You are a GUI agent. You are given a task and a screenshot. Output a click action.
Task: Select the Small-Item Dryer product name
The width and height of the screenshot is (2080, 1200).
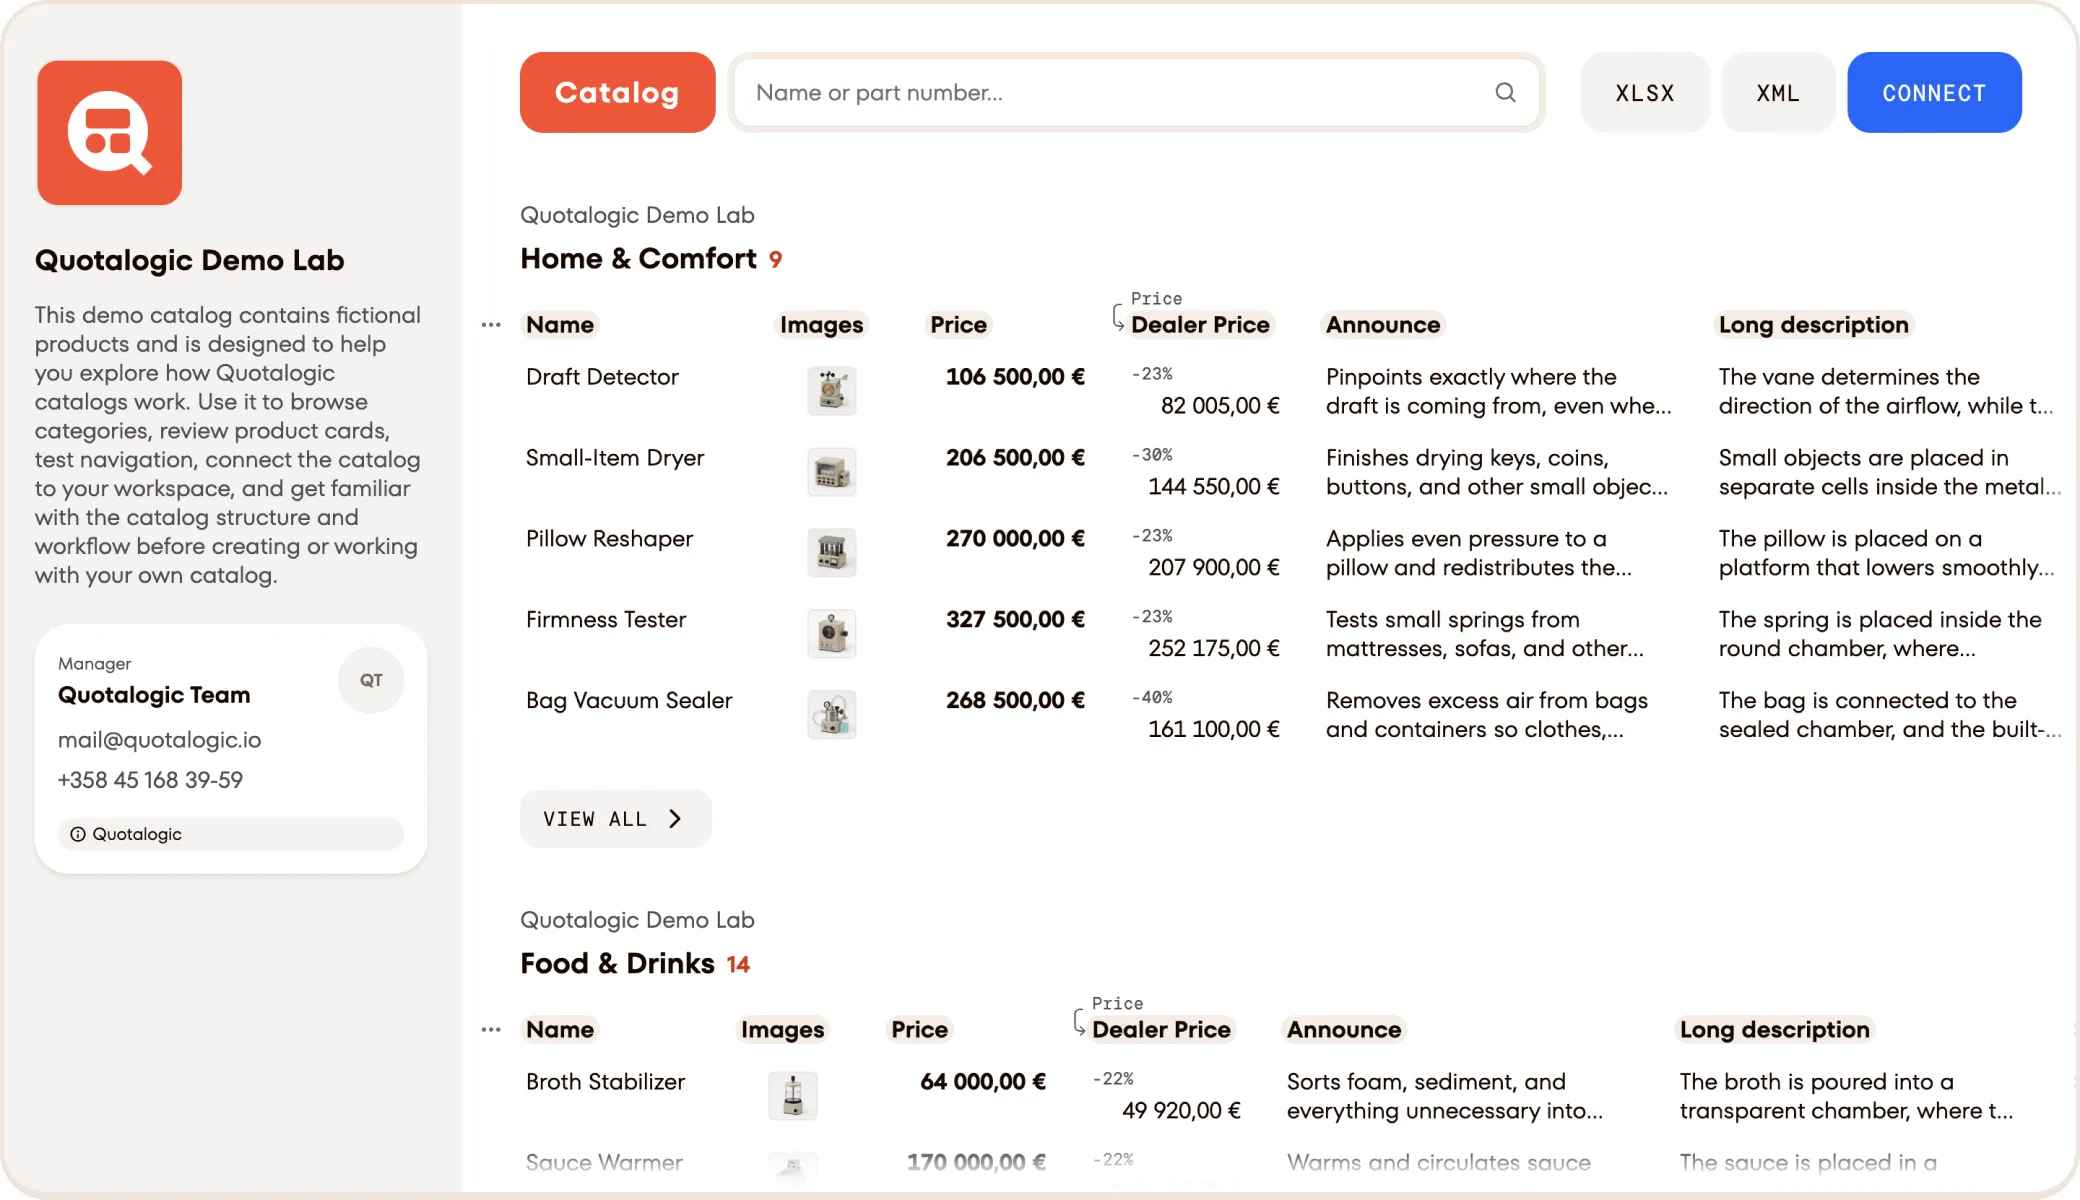(615, 458)
